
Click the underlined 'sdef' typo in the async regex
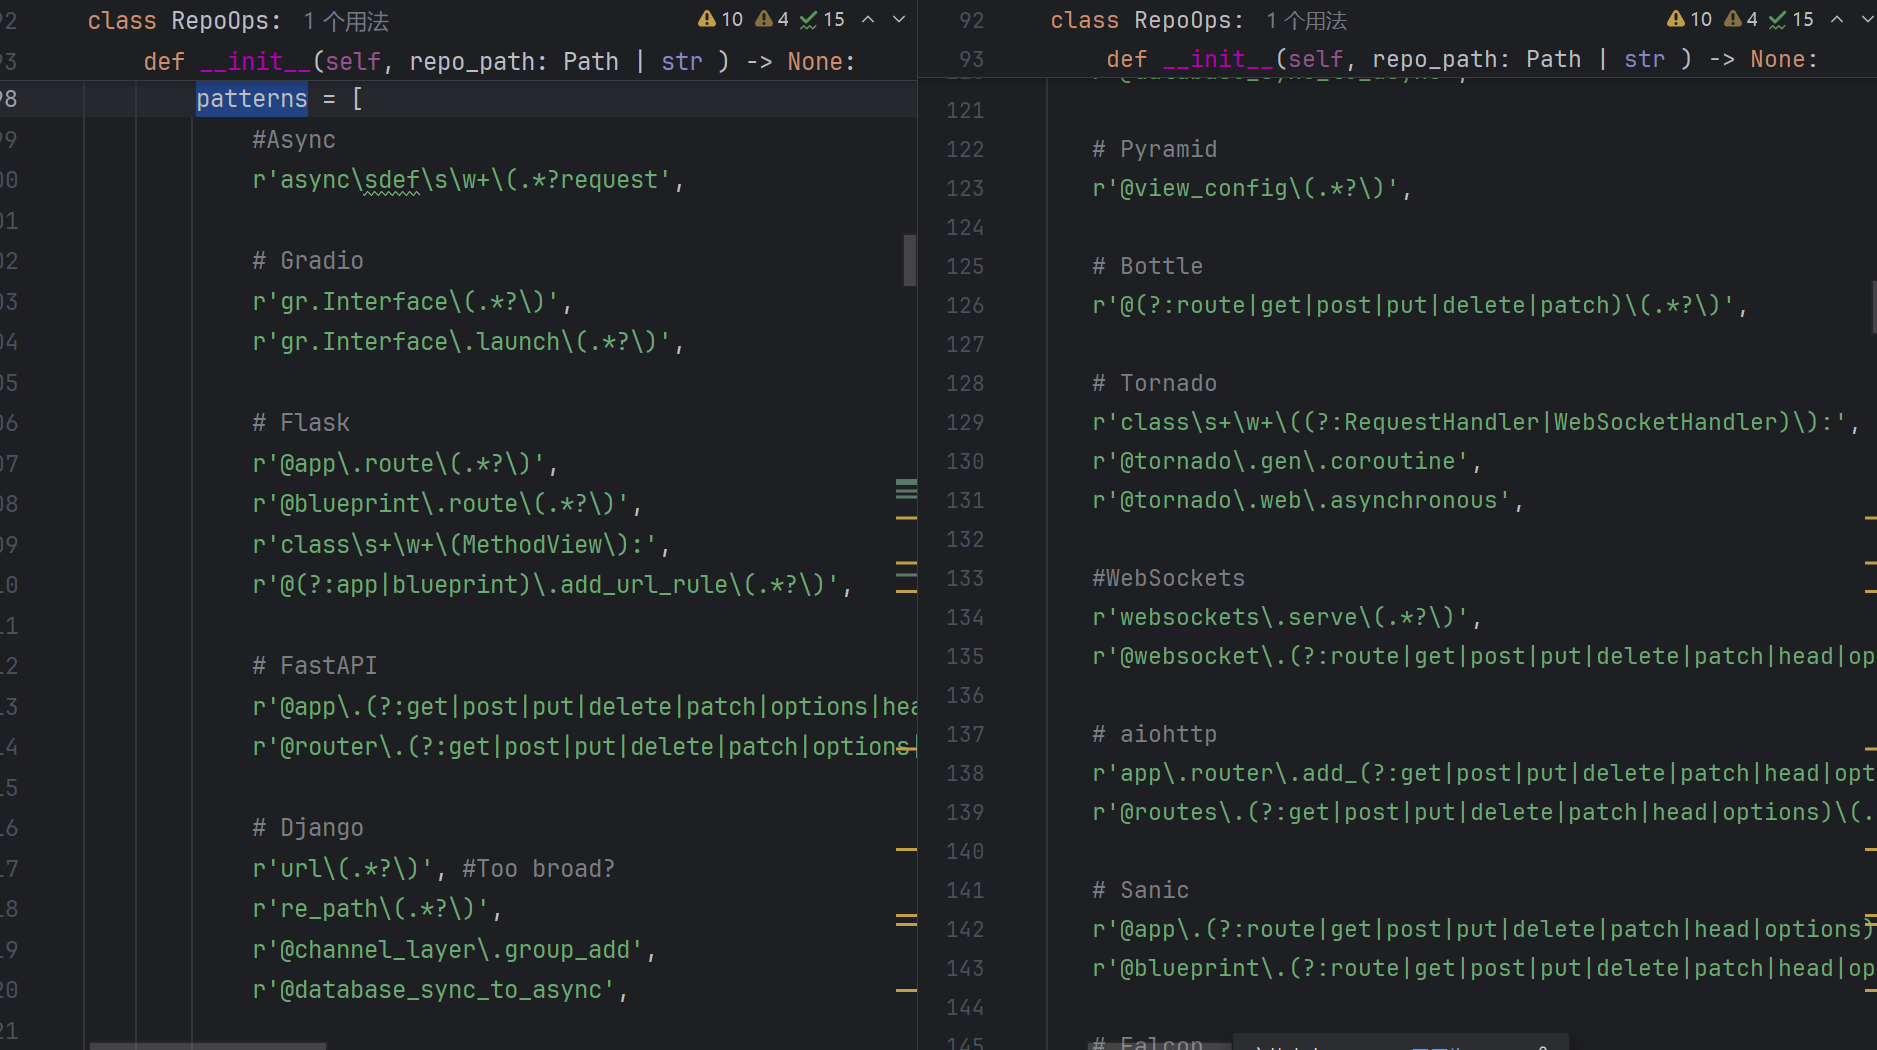coord(391,180)
